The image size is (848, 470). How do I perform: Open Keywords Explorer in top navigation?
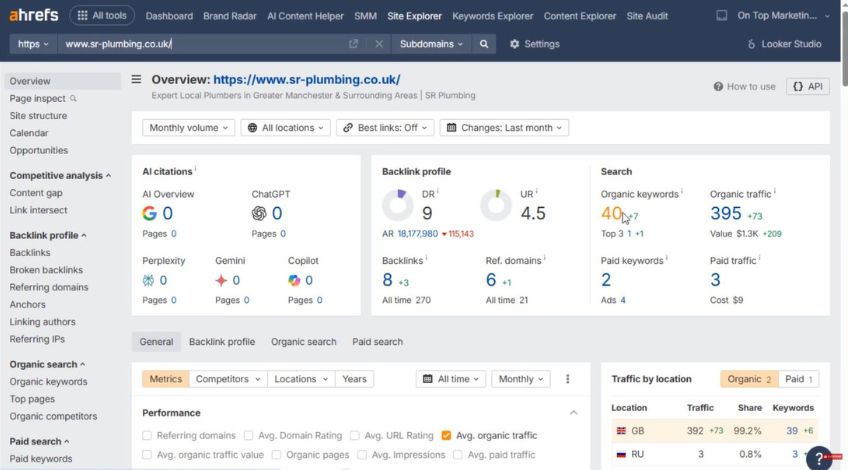(x=493, y=16)
